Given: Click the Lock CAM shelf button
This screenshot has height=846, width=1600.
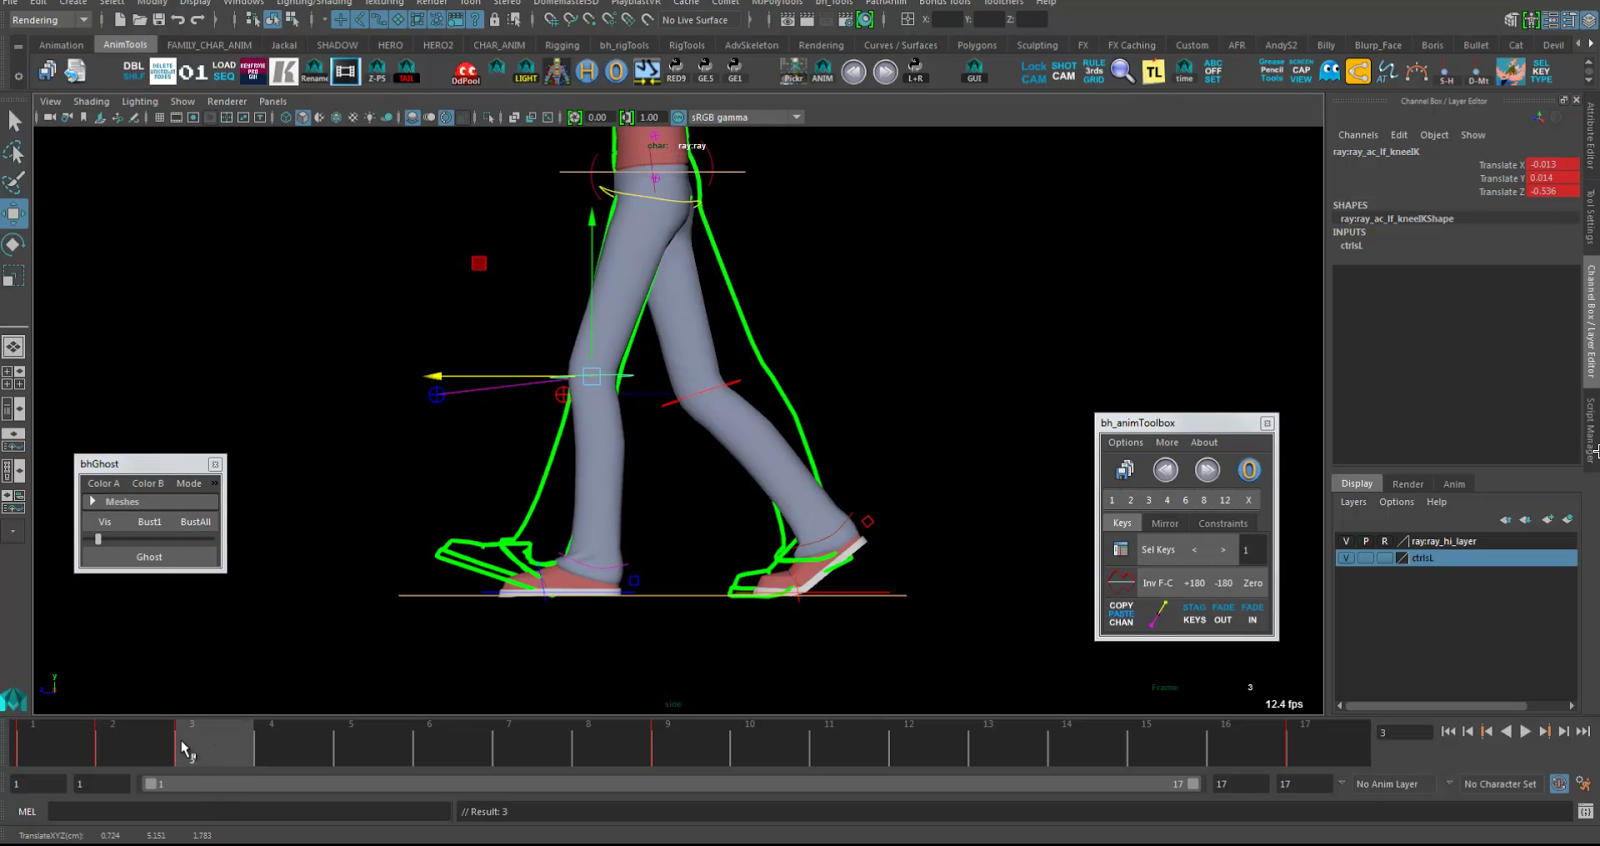Looking at the screenshot, I should (1034, 72).
